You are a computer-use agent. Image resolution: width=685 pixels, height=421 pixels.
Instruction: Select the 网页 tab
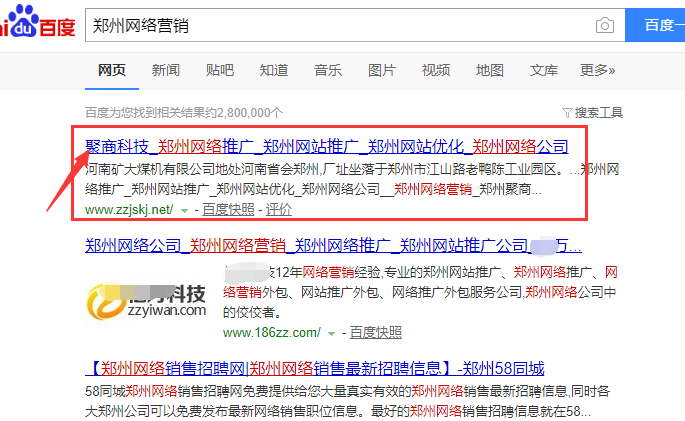coord(112,70)
